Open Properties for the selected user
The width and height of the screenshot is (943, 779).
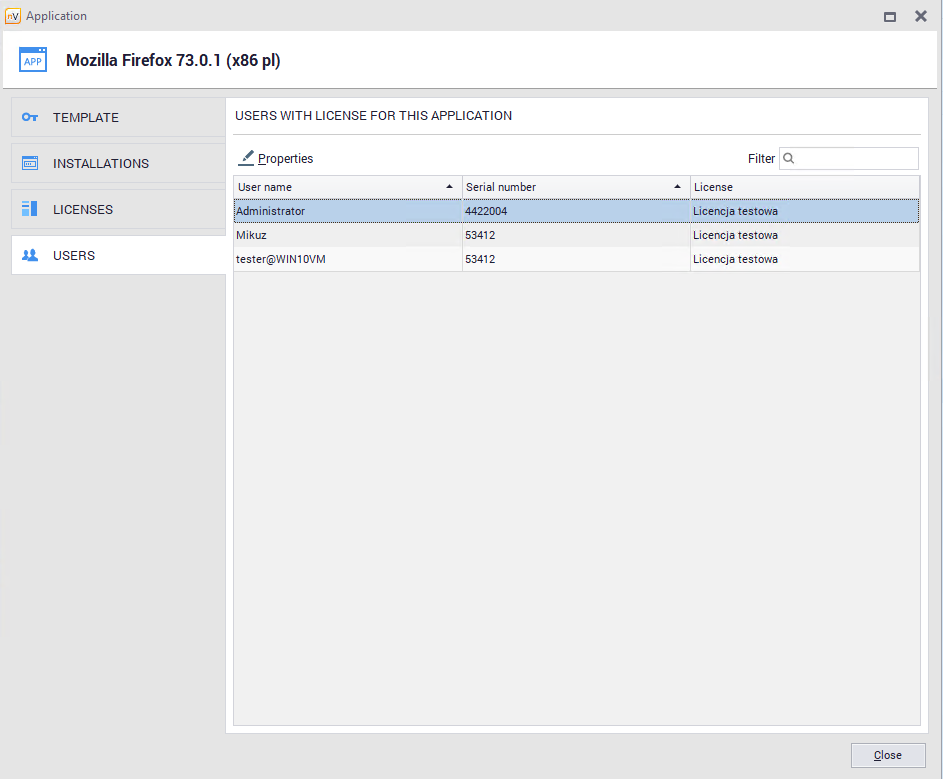tap(285, 158)
